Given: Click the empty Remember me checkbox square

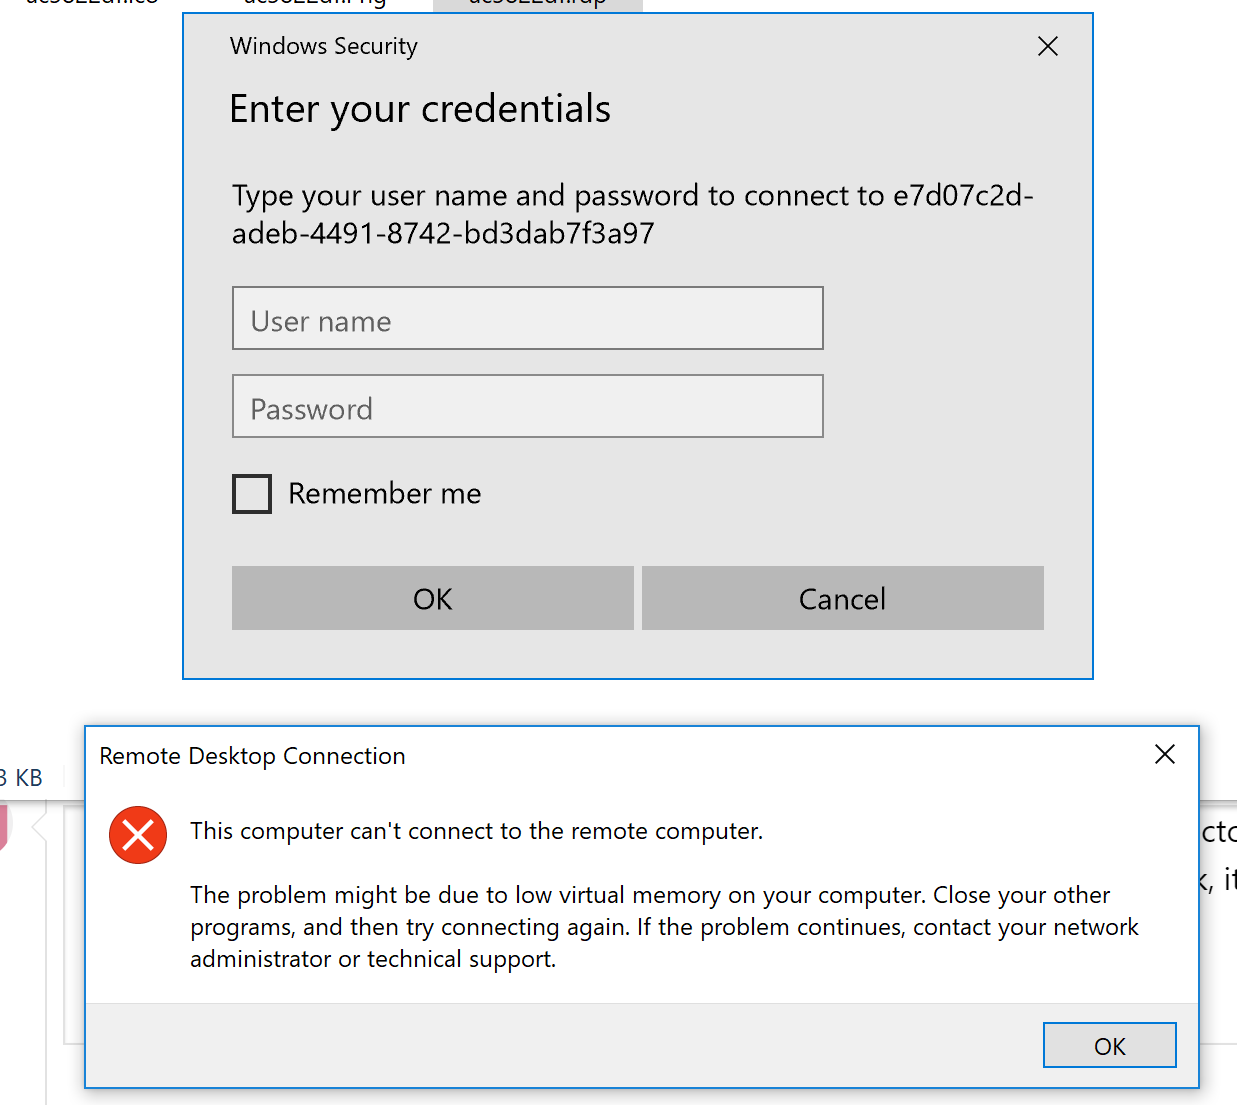Looking at the screenshot, I should [x=251, y=493].
